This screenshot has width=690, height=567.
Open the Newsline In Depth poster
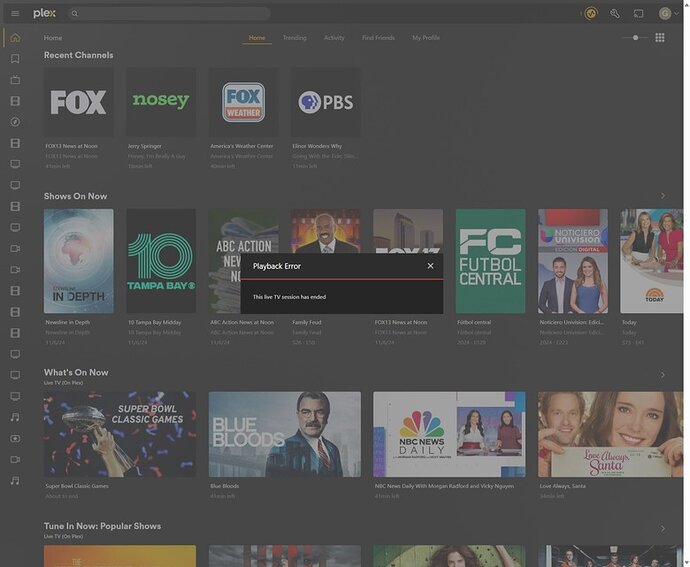point(78,261)
